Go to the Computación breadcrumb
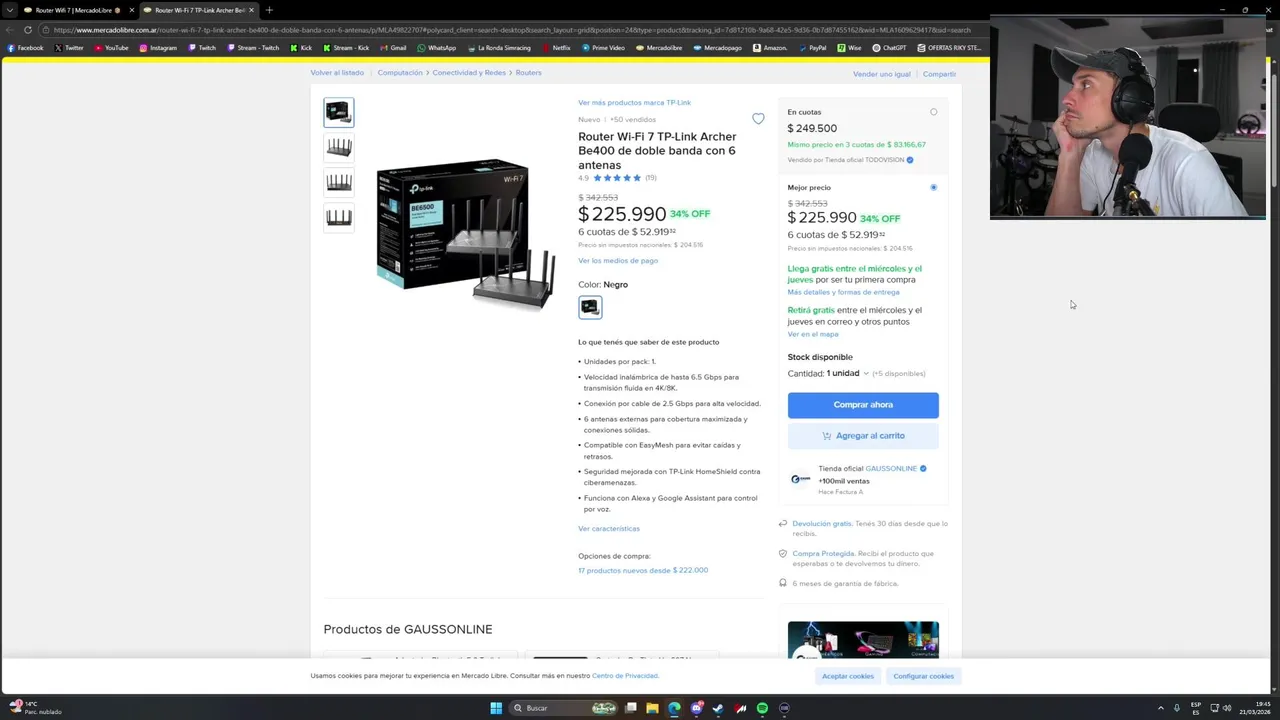 (400, 73)
